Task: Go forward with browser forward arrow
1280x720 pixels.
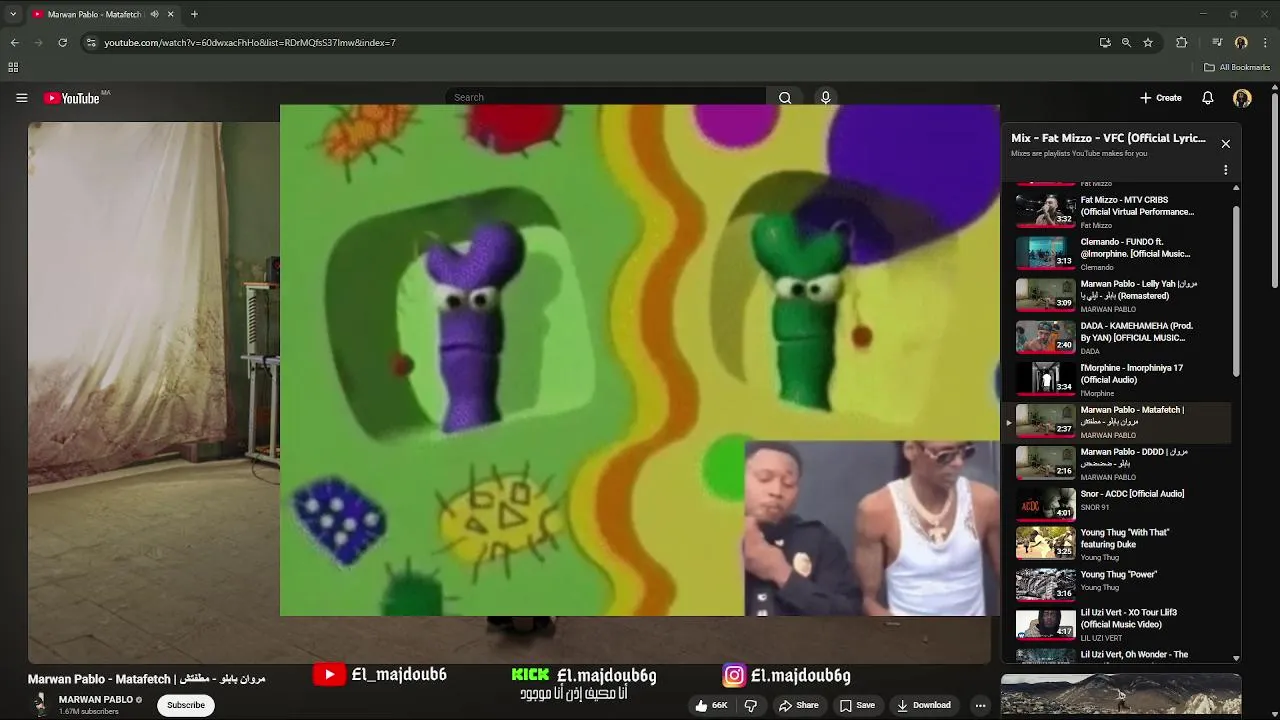Action: [38, 43]
